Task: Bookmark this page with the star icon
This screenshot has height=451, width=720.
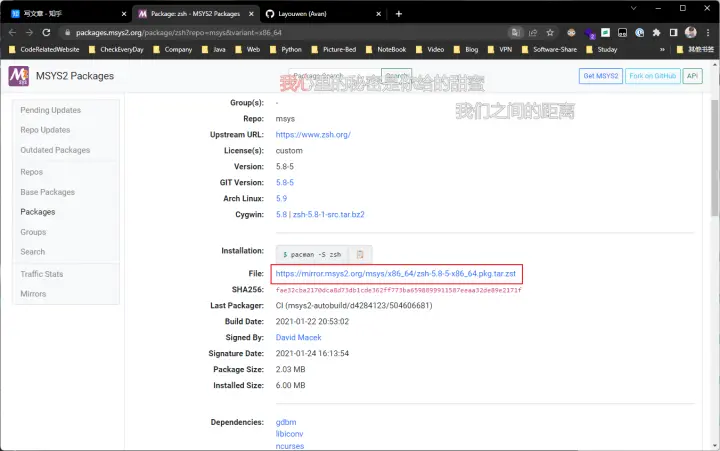Action: click(x=550, y=33)
